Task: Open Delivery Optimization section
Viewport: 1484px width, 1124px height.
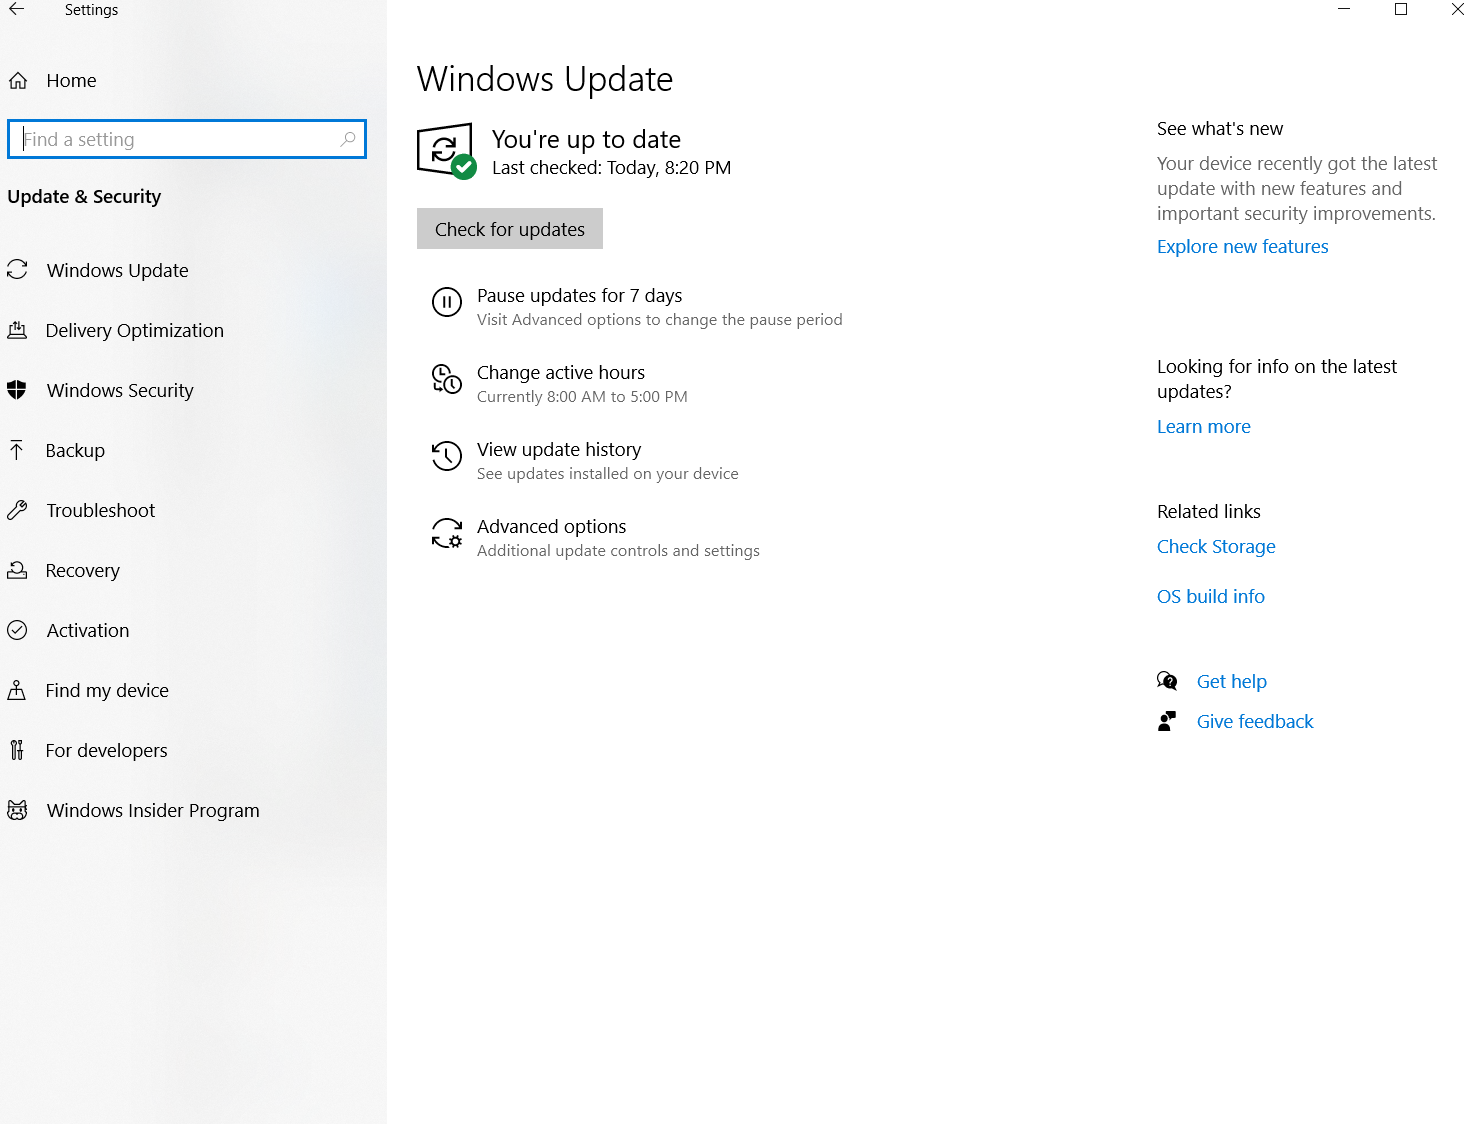Action: pos(135,330)
